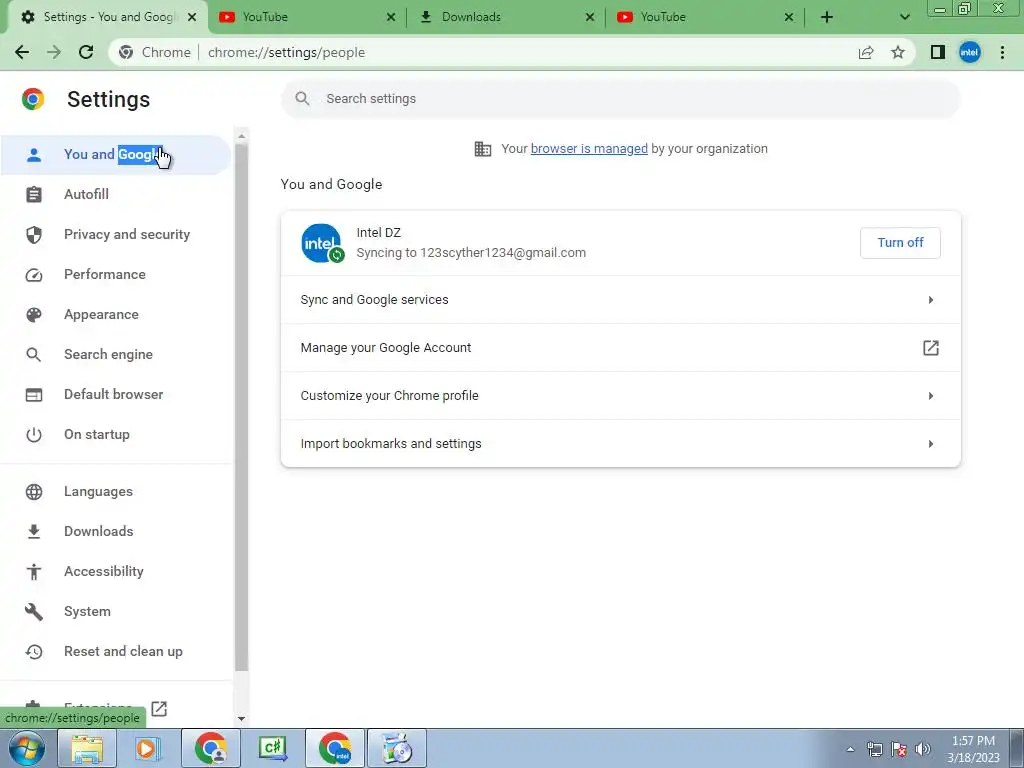This screenshot has width=1024, height=768.
Task: Click the magnifier icon in Search settings
Action: (302, 99)
